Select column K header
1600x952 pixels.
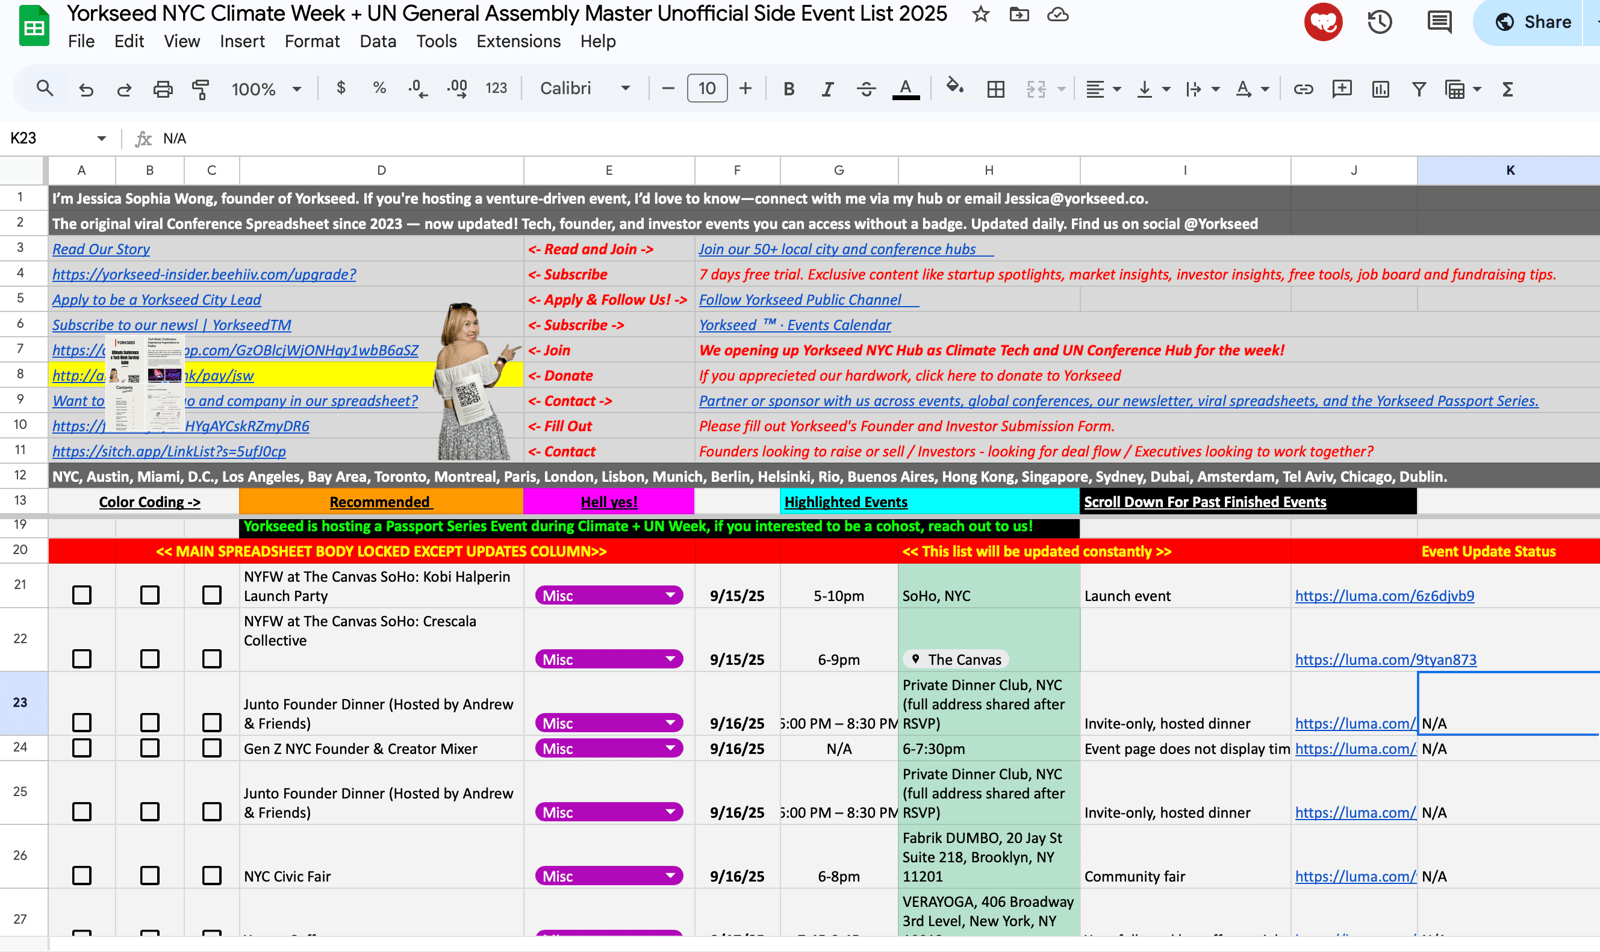coord(1509,170)
